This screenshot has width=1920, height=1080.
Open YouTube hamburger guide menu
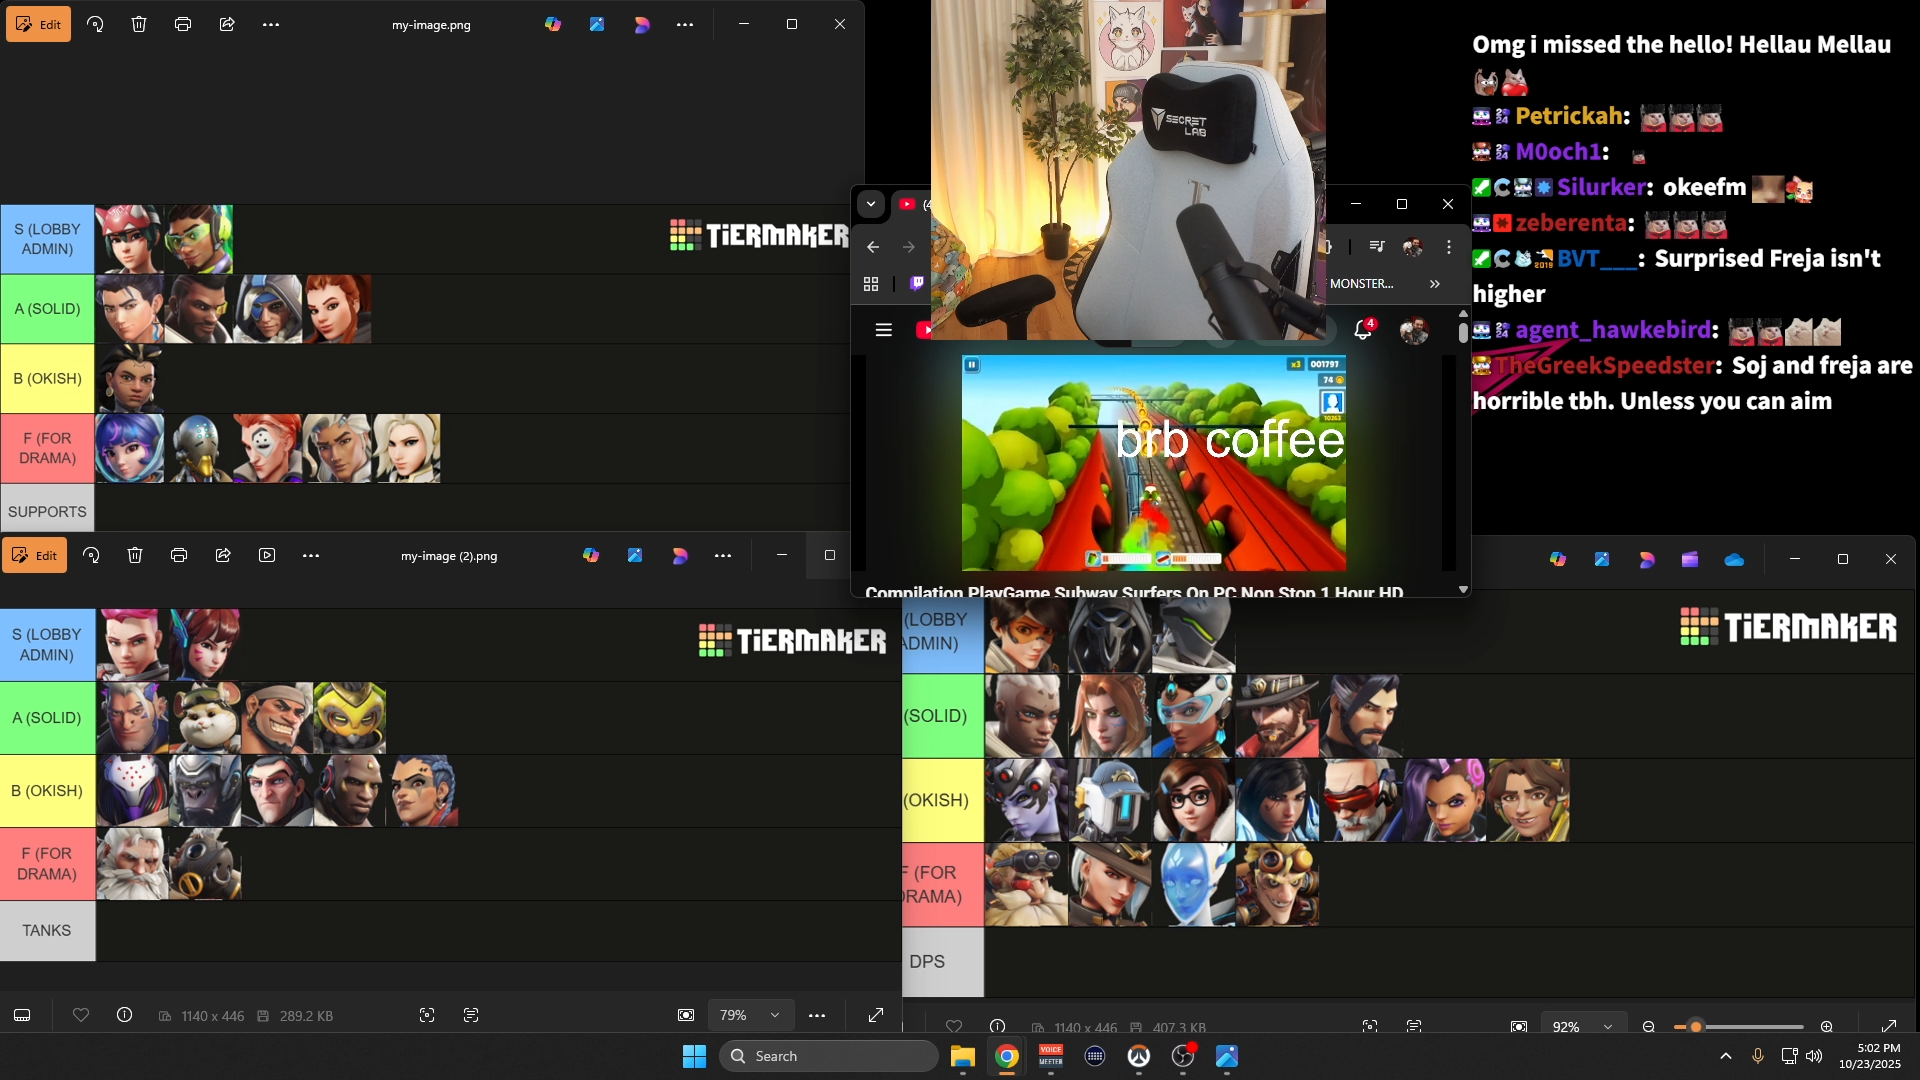[x=883, y=330]
